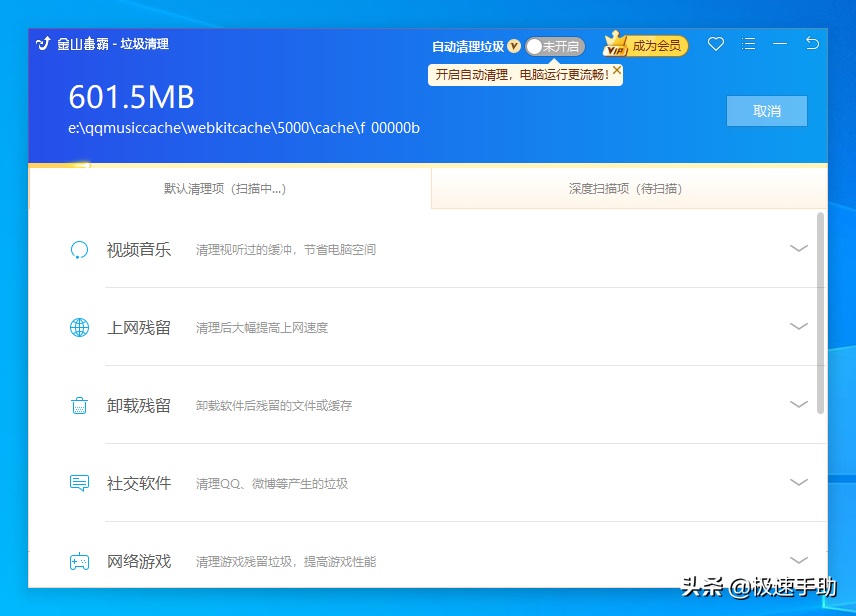Open the list menu icon at top right

pos(748,45)
